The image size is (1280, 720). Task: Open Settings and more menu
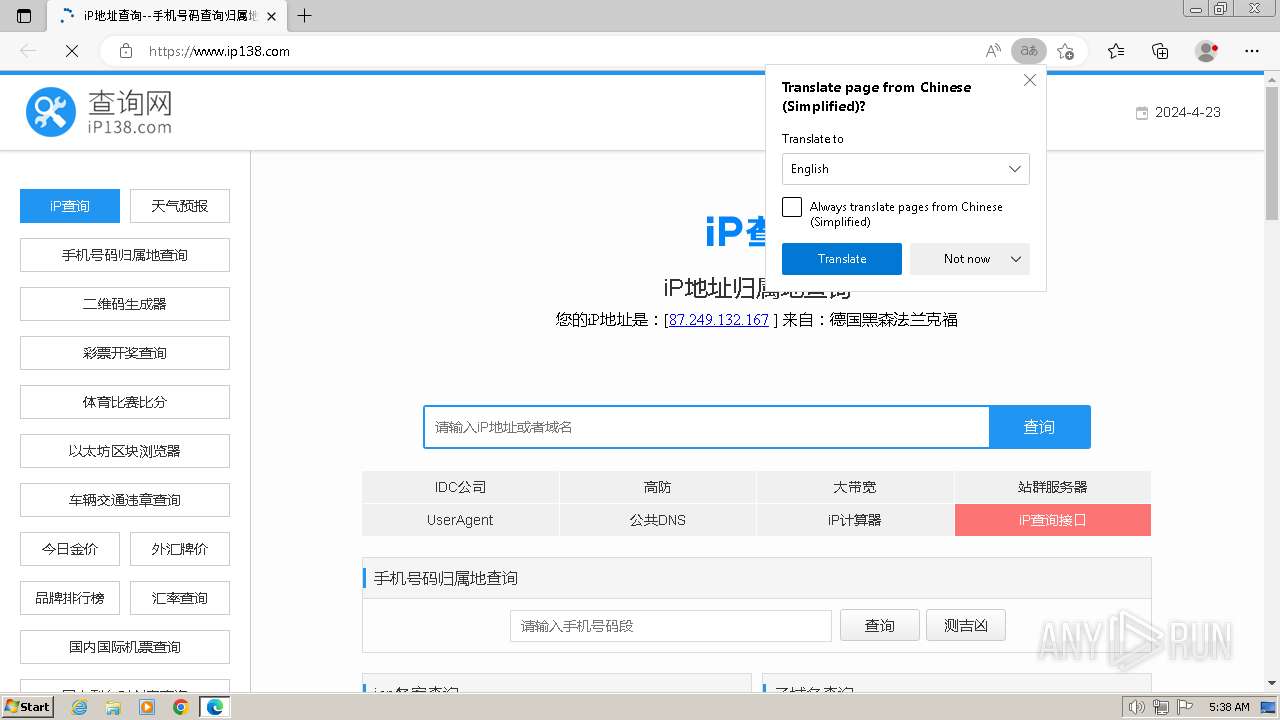1252,51
